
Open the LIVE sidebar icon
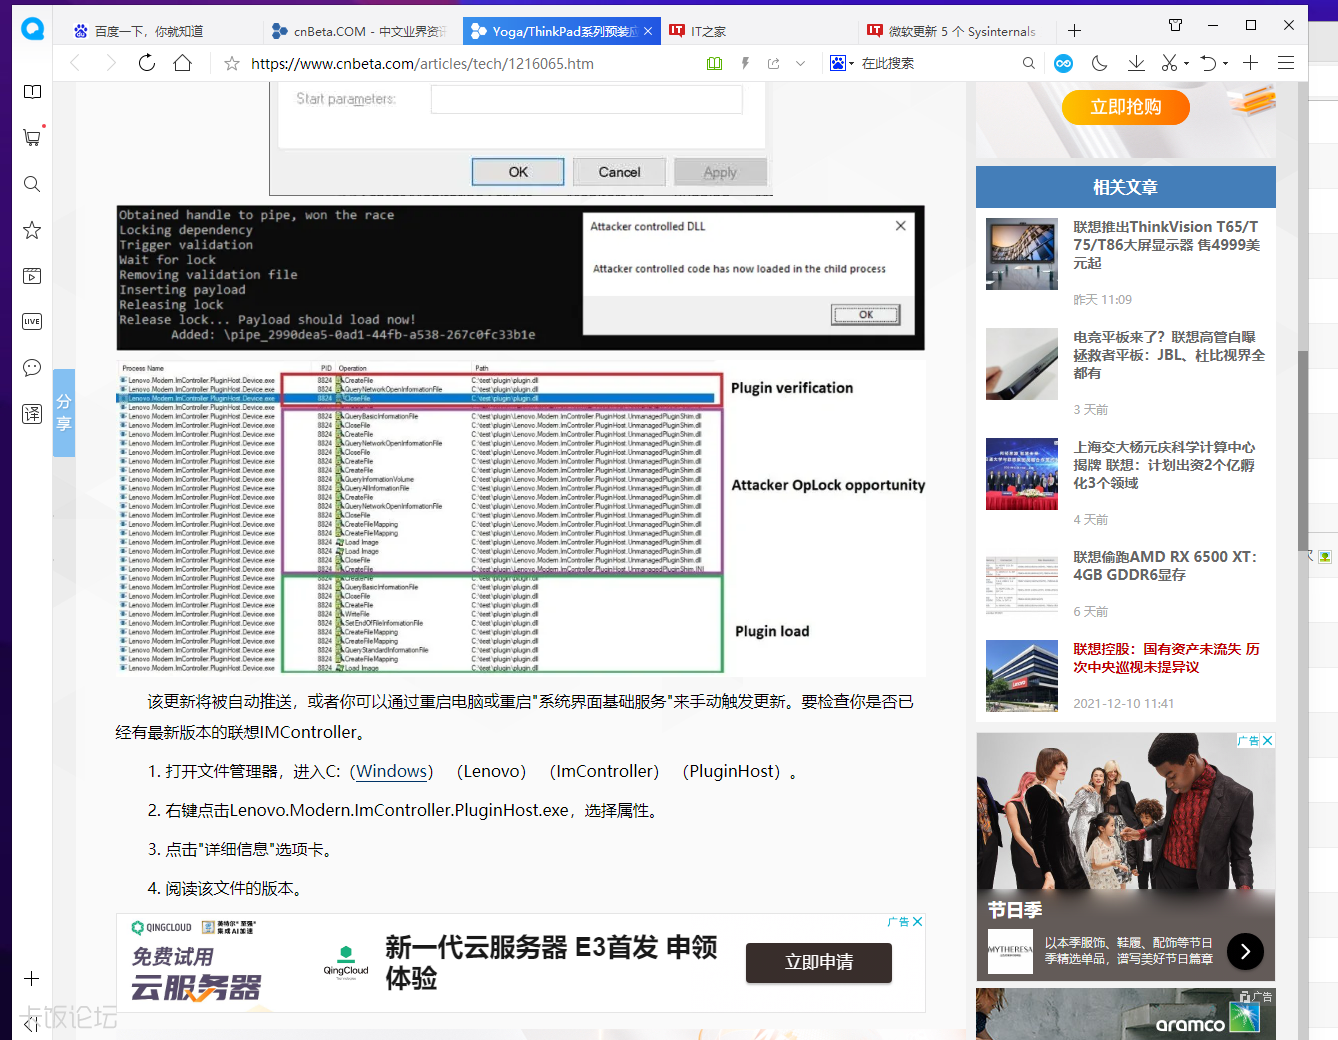(32, 322)
